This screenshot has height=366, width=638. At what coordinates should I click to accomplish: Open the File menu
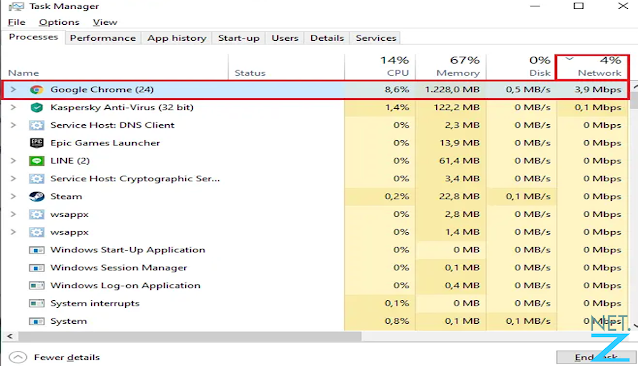click(x=17, y=22)
